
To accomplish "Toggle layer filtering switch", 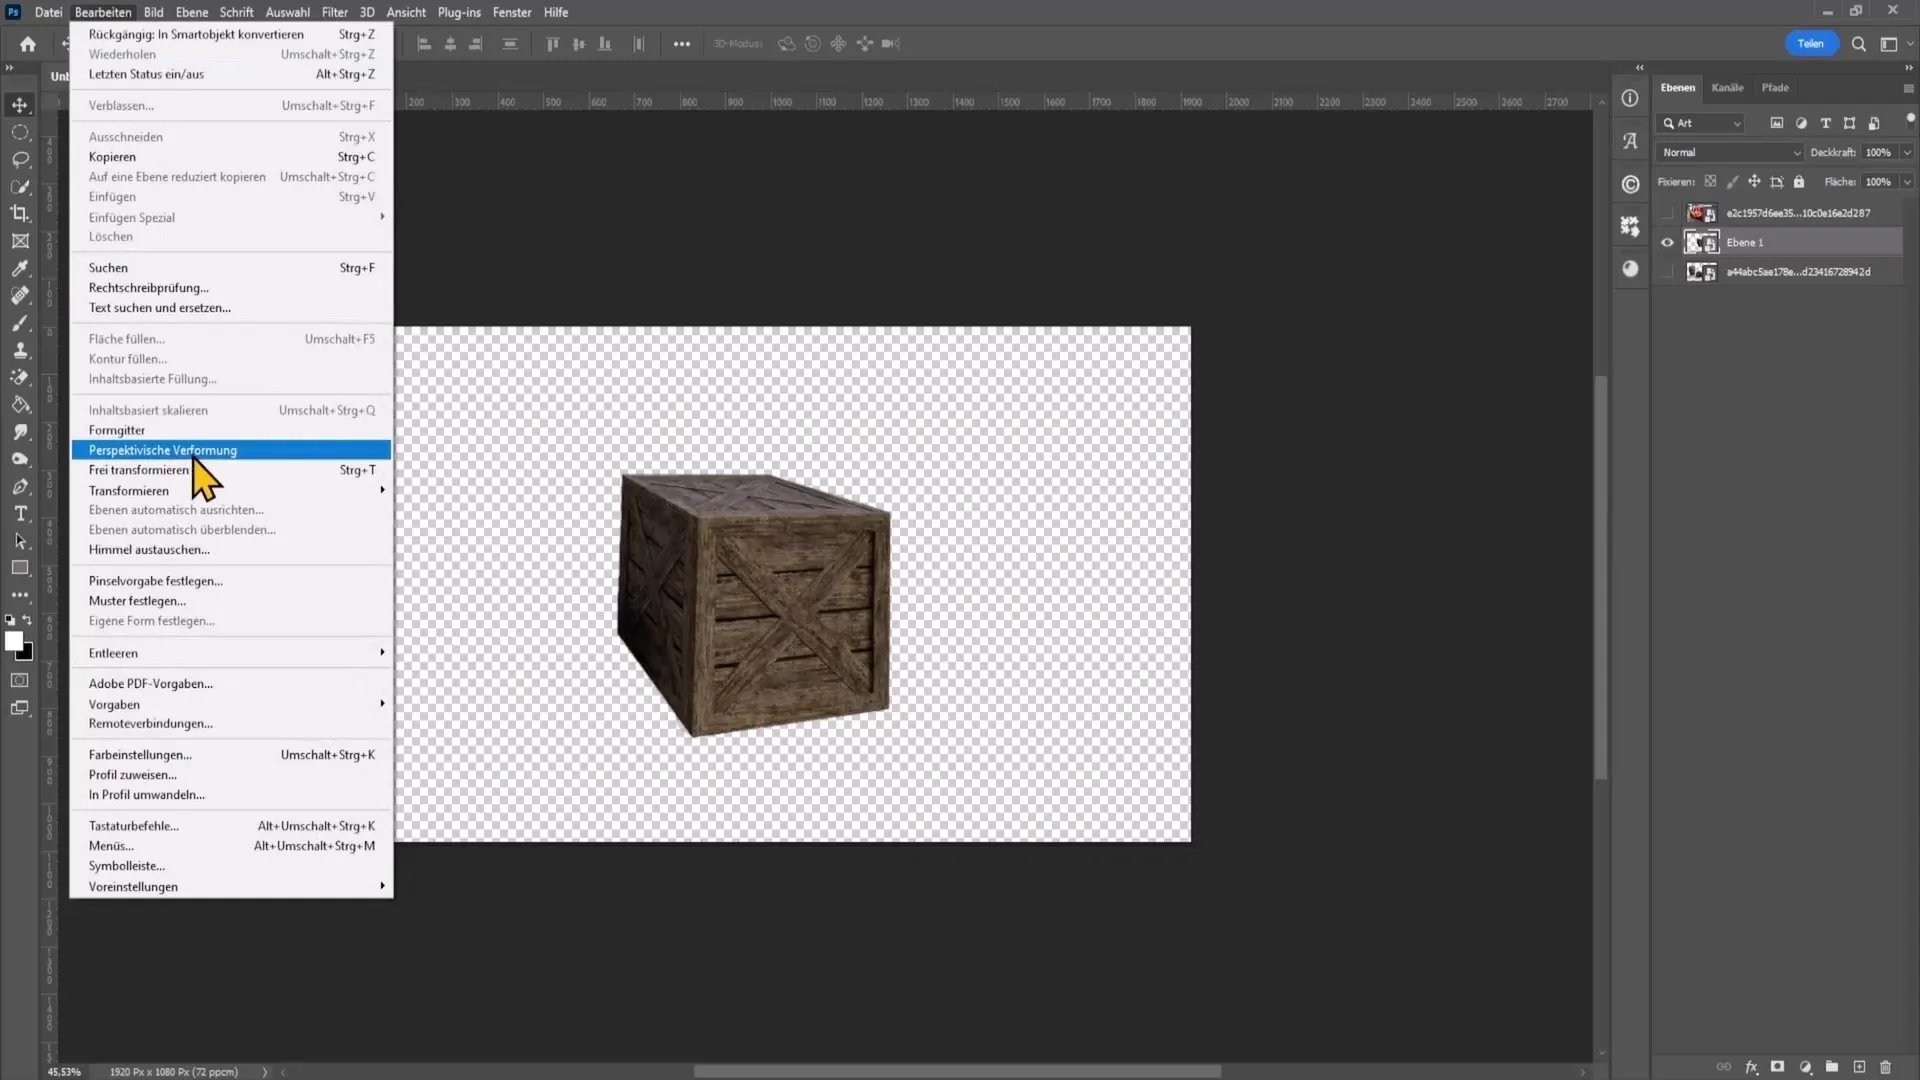I will click(1910, 119).
